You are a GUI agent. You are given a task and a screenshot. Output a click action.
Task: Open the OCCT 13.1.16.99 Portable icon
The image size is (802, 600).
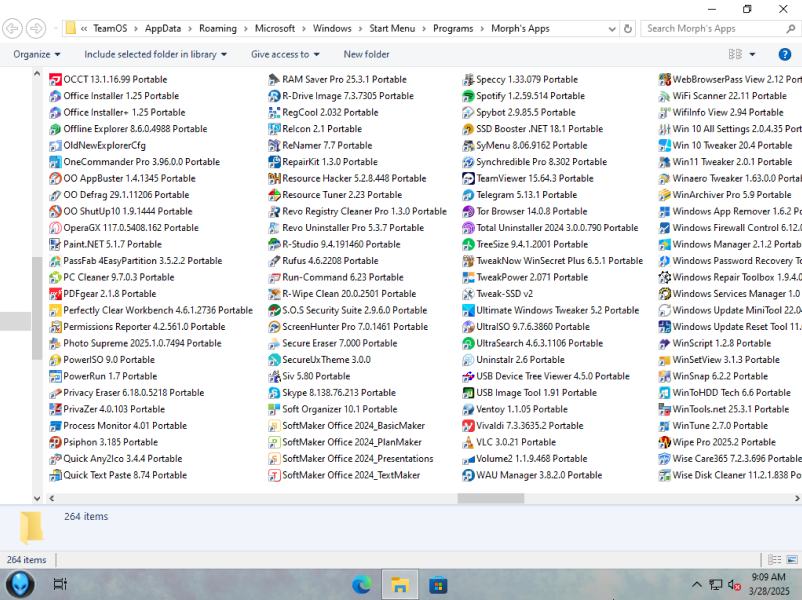[55, 79]
